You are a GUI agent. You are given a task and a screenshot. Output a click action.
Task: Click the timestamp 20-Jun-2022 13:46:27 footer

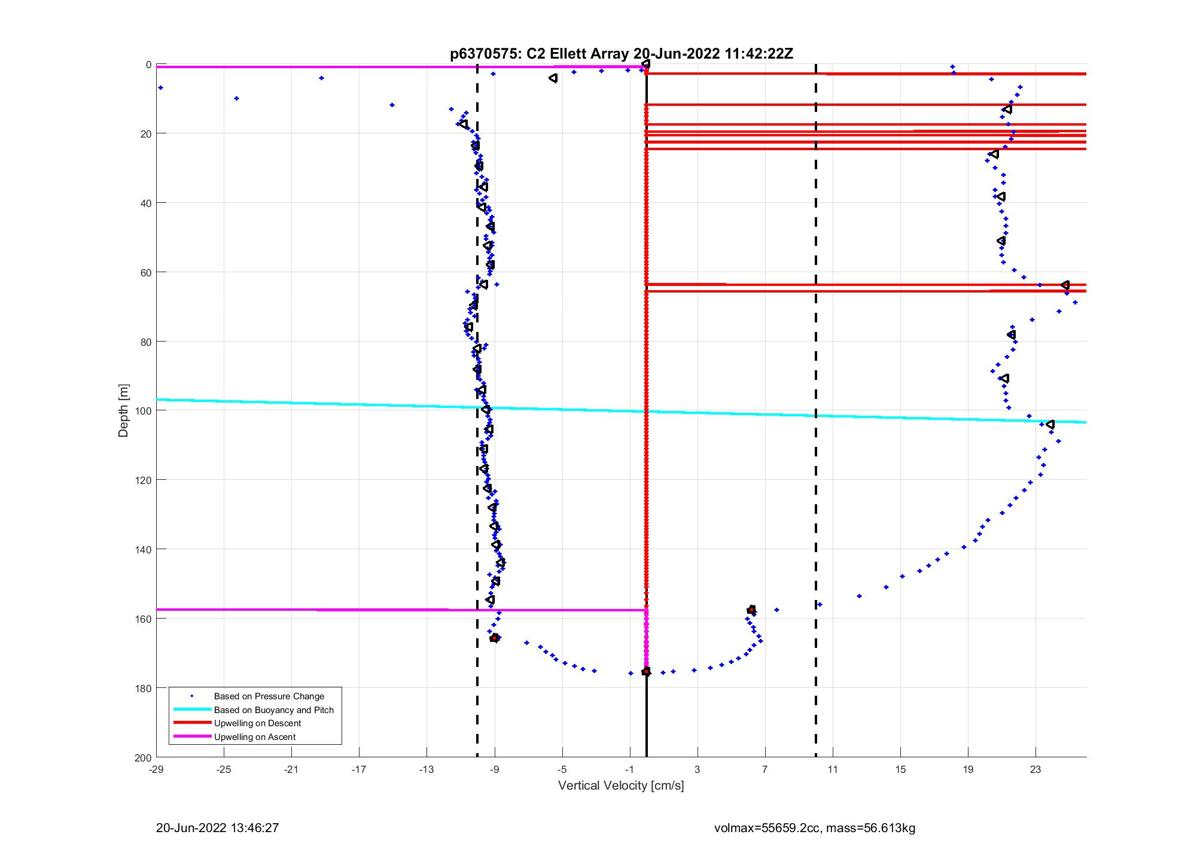217,829
